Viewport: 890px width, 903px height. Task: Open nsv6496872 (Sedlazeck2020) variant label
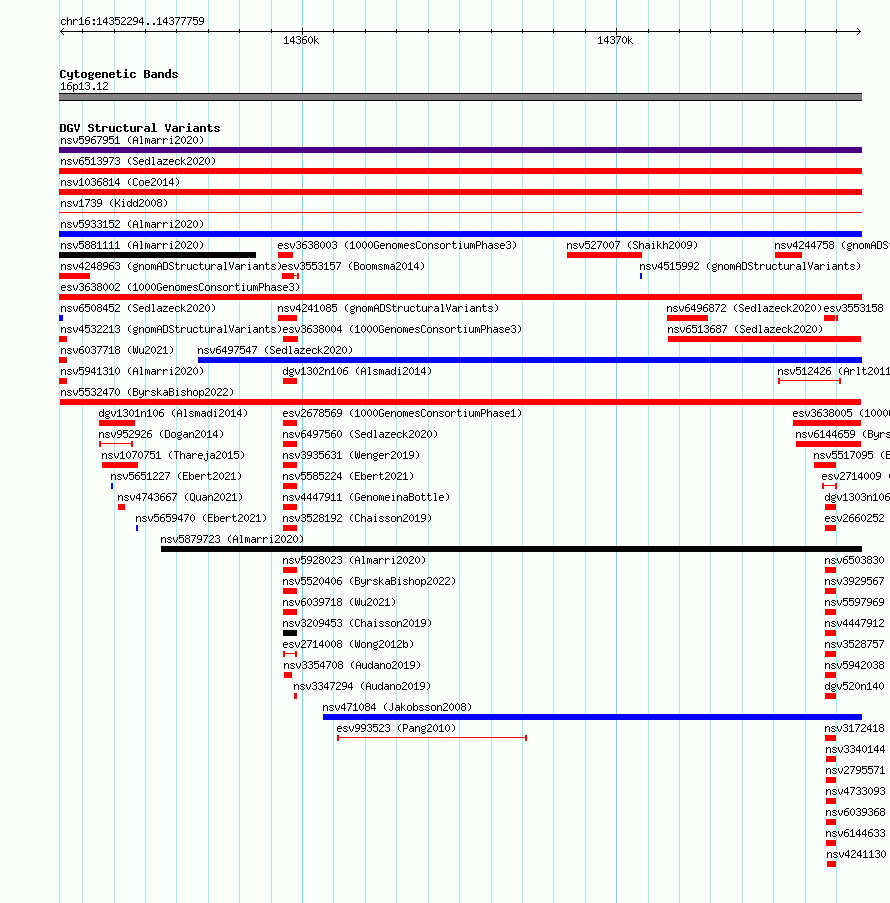point(744,309)
